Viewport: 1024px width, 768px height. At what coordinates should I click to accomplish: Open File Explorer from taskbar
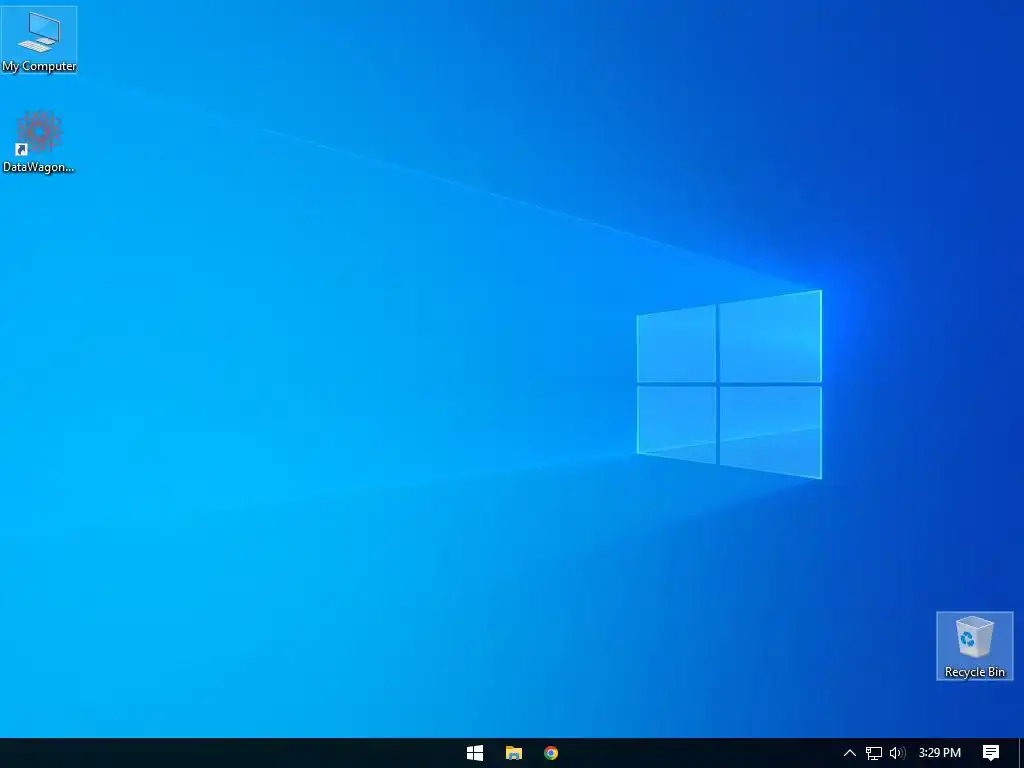(513, 753)
